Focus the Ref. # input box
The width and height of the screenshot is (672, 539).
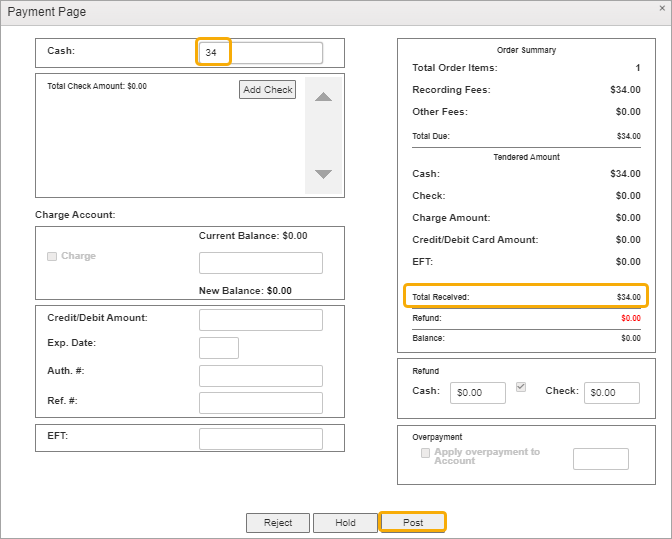(260, 403)
